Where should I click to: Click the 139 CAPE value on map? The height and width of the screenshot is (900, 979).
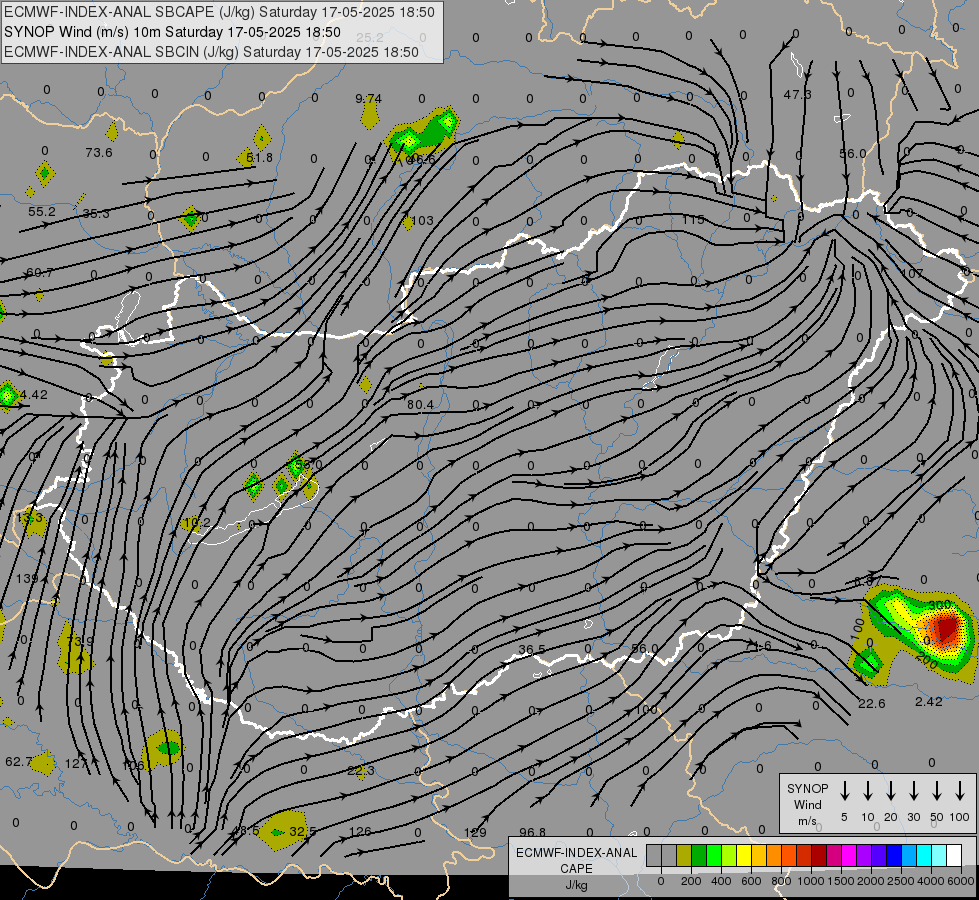tap(27, 578)
